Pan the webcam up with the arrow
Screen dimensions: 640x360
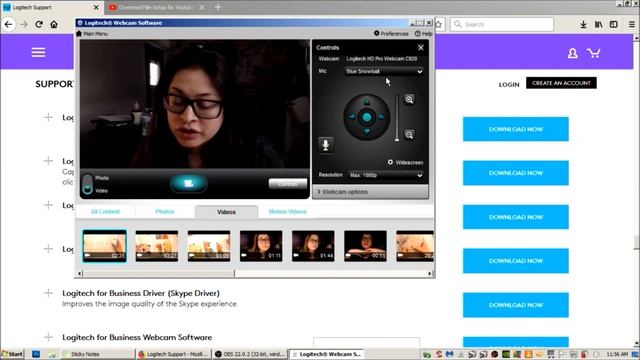(x=367, y=101)
